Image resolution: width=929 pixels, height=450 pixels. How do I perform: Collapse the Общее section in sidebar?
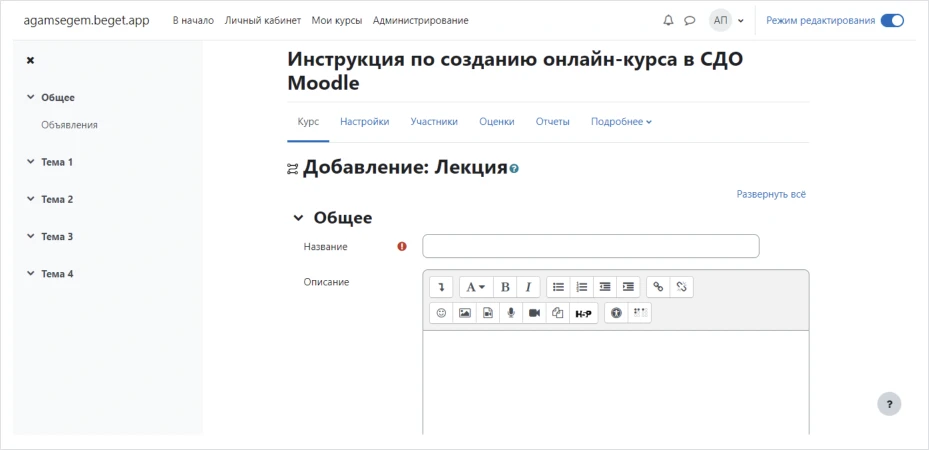[x=31, y=98]
